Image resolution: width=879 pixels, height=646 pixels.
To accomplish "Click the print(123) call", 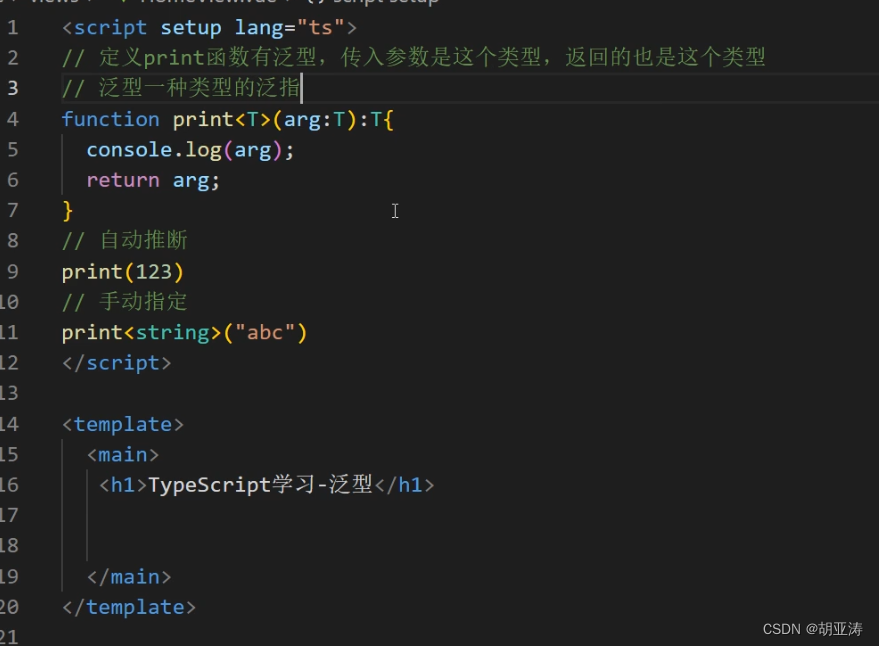I will pyautogui.click(x=123, y=272).
